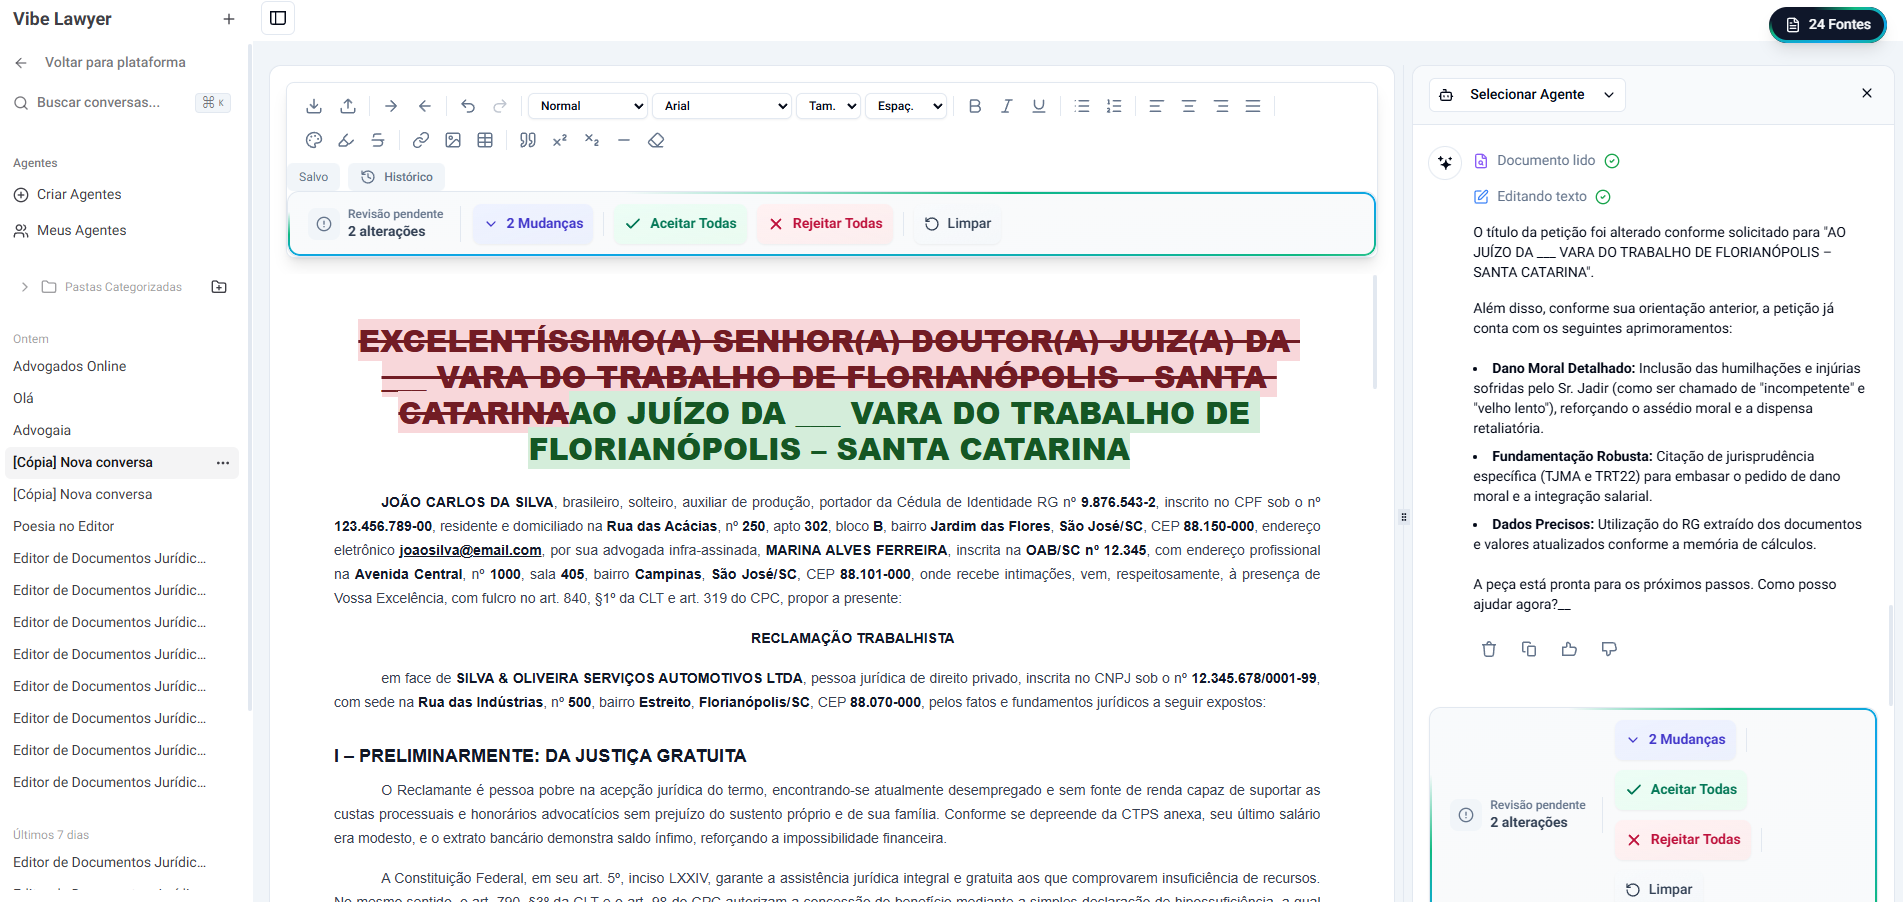The width and height of the screenshot is (1903, 902).
Task: Open the Normal paragraph style dropdown
Action: tap(588, 106)
